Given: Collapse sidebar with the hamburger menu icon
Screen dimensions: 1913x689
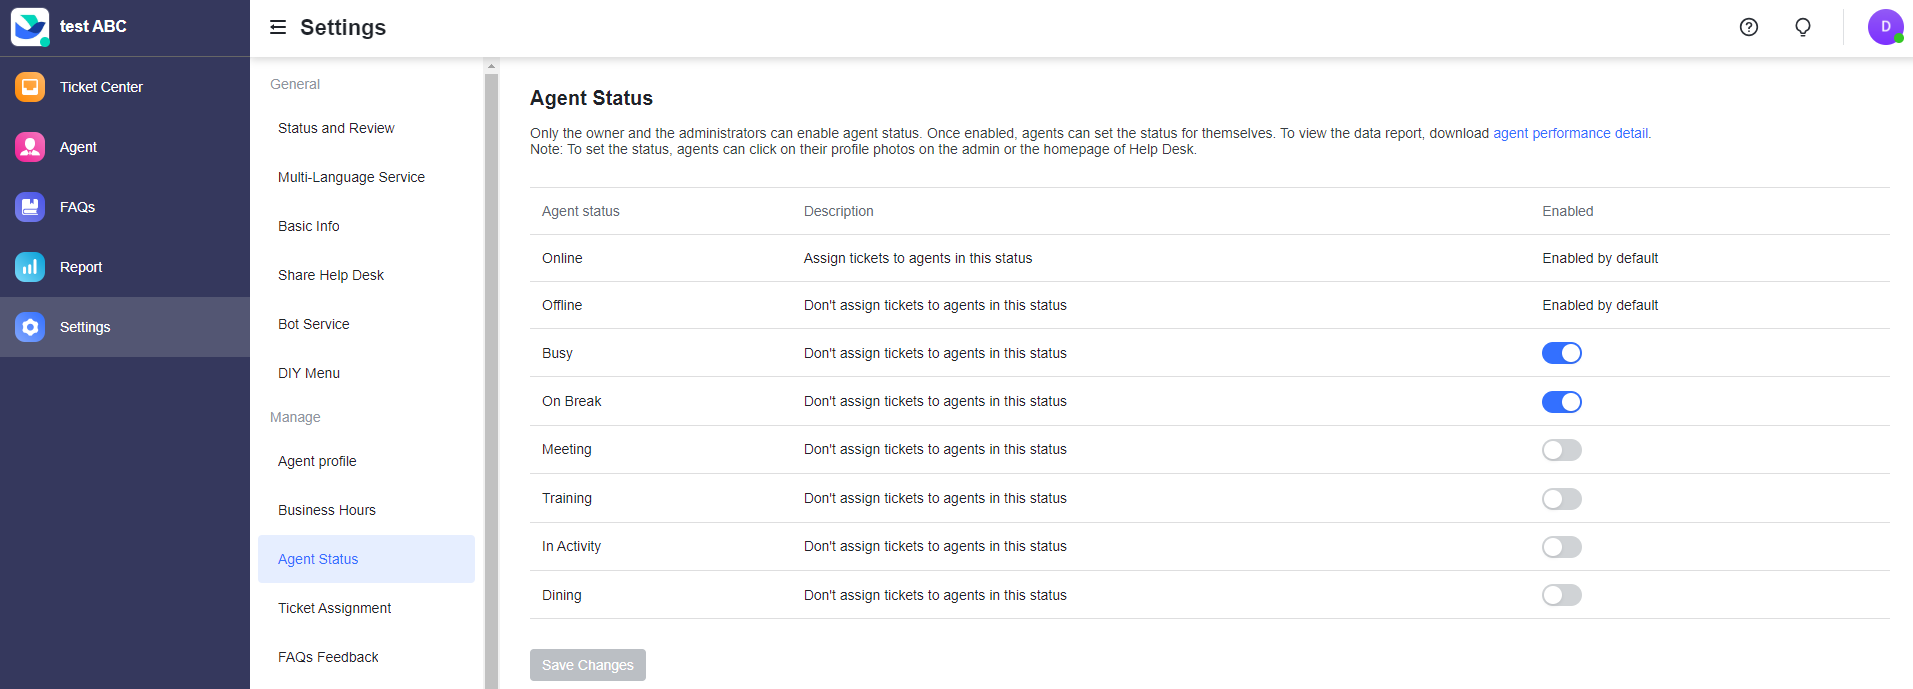Looking at the screenshot, I should [278, 27].
